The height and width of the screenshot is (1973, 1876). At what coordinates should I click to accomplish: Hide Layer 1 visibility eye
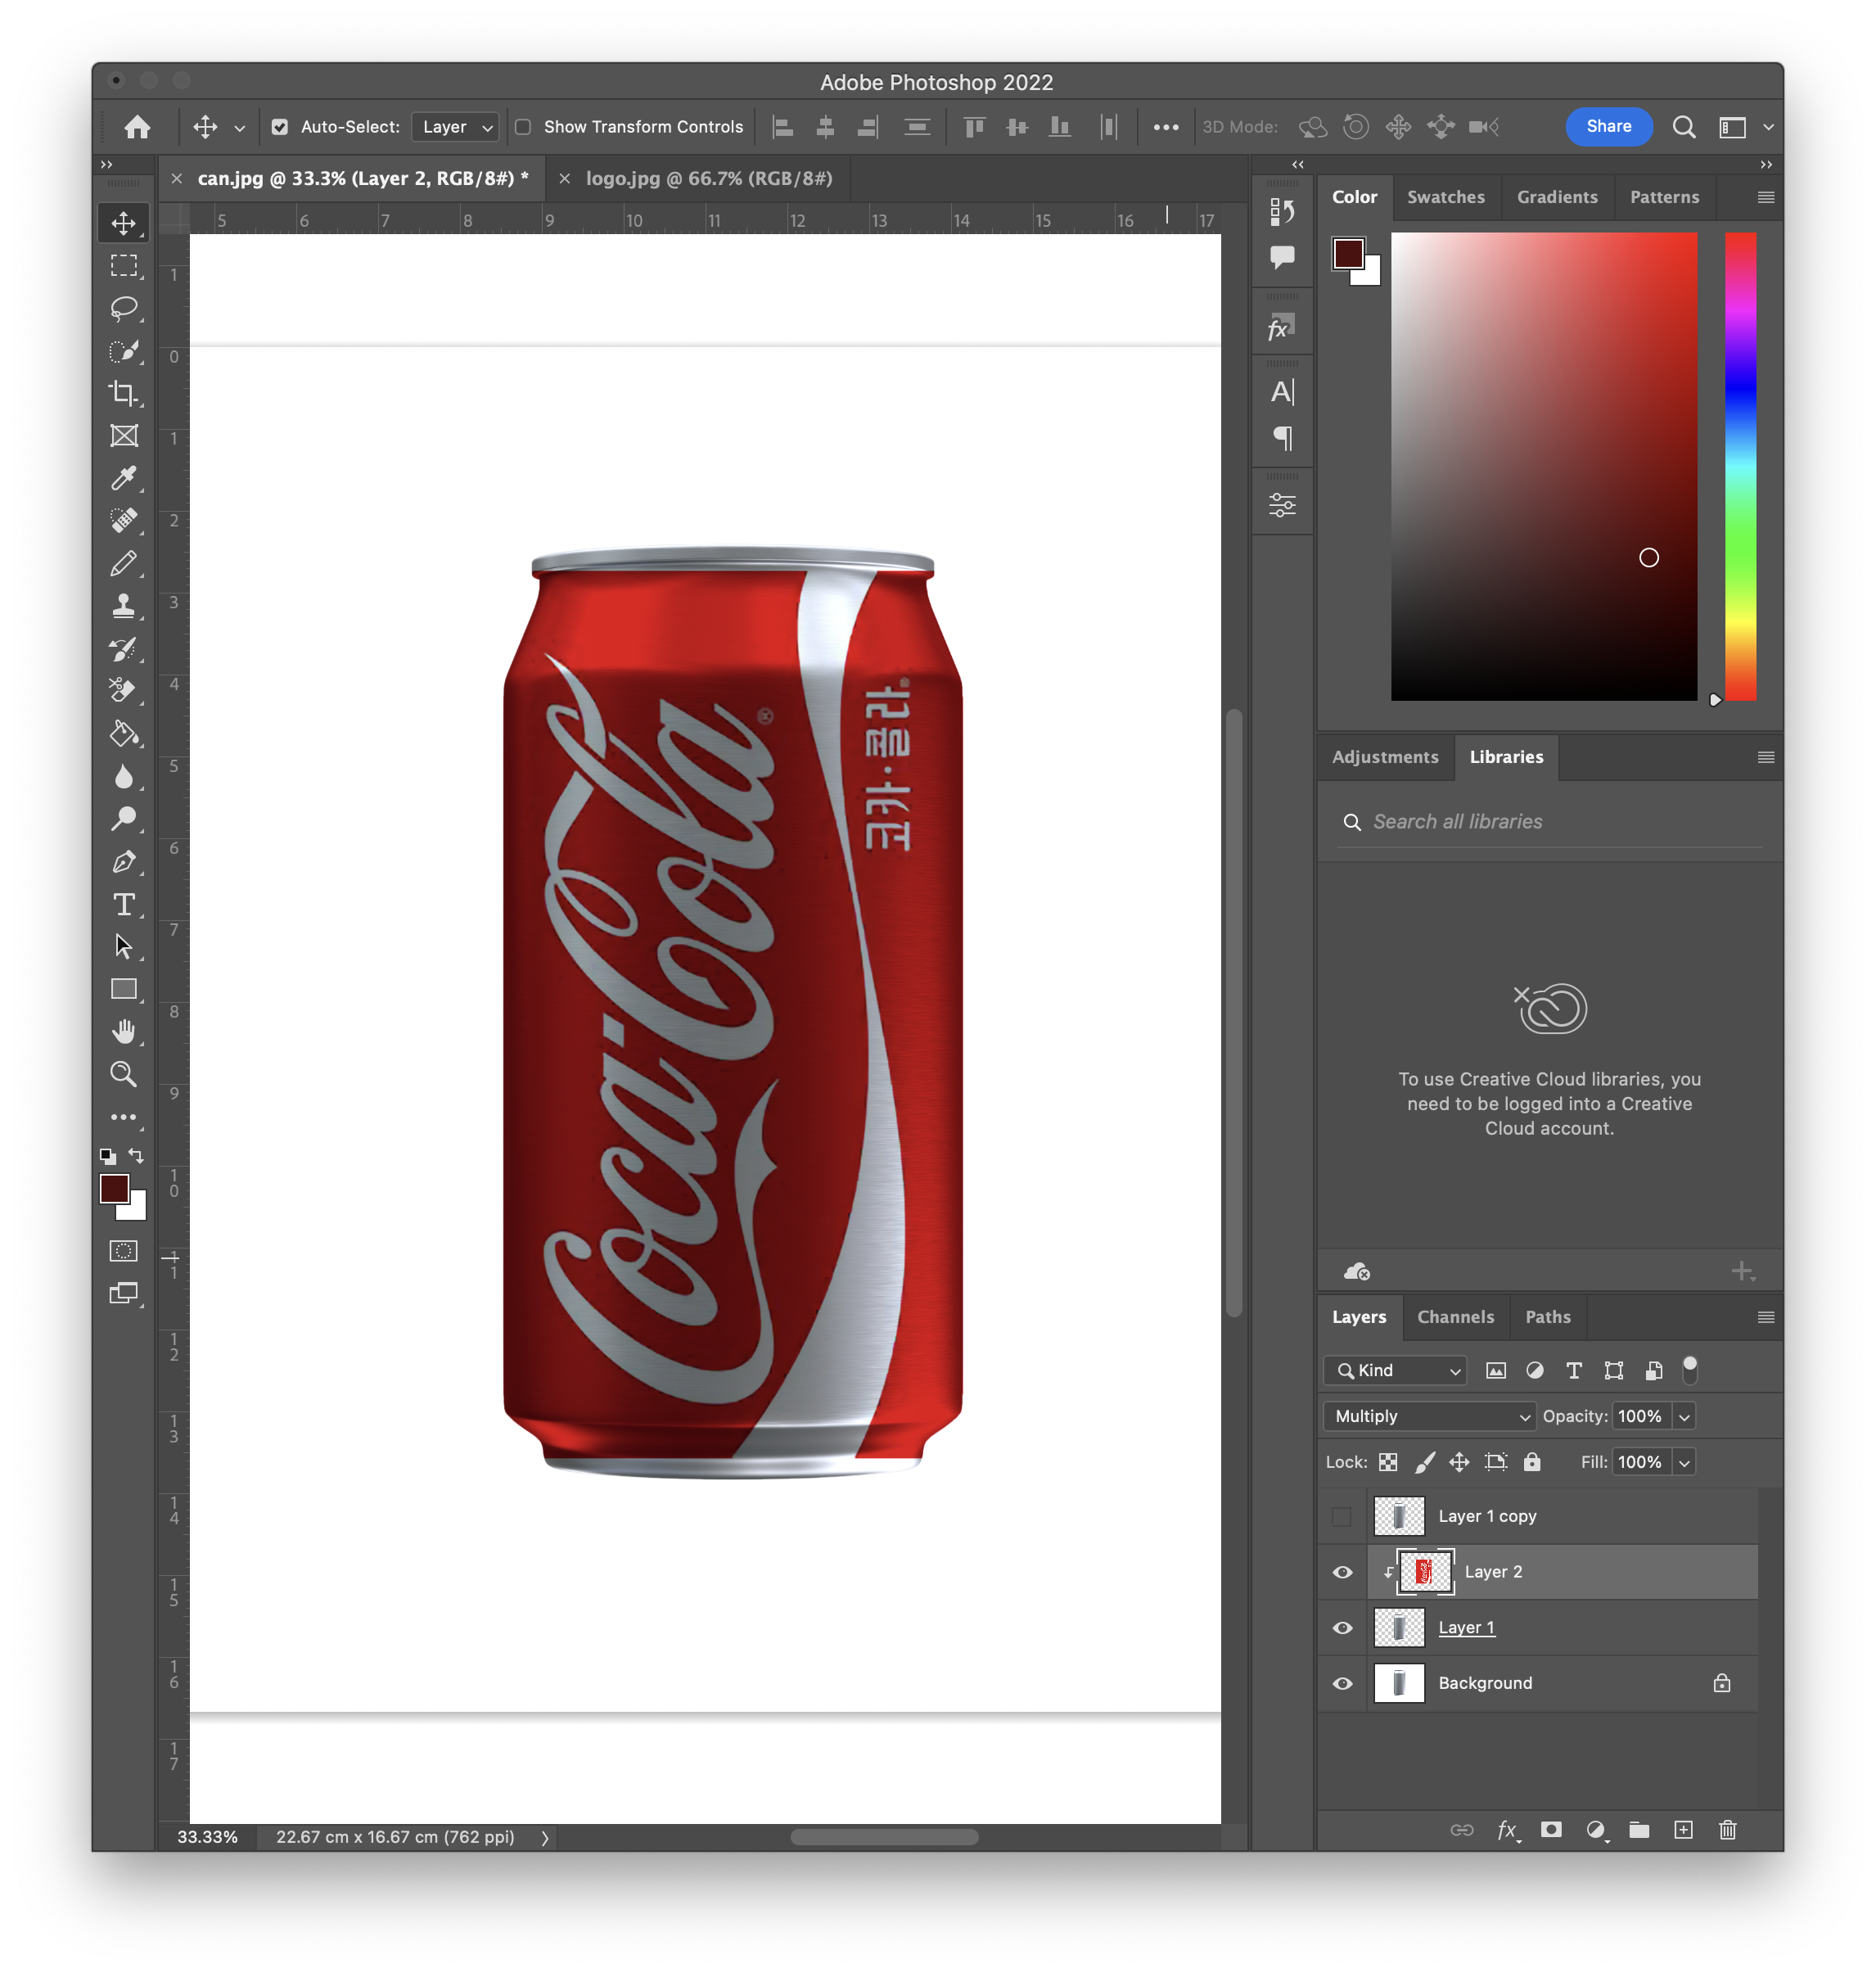[1342, 1628]
